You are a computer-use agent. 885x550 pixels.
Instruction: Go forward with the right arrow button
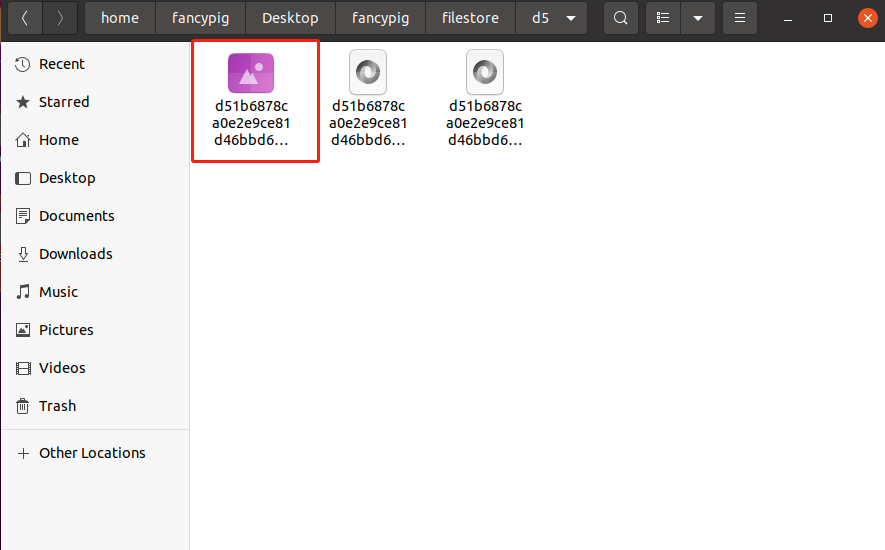click(60, 18)
